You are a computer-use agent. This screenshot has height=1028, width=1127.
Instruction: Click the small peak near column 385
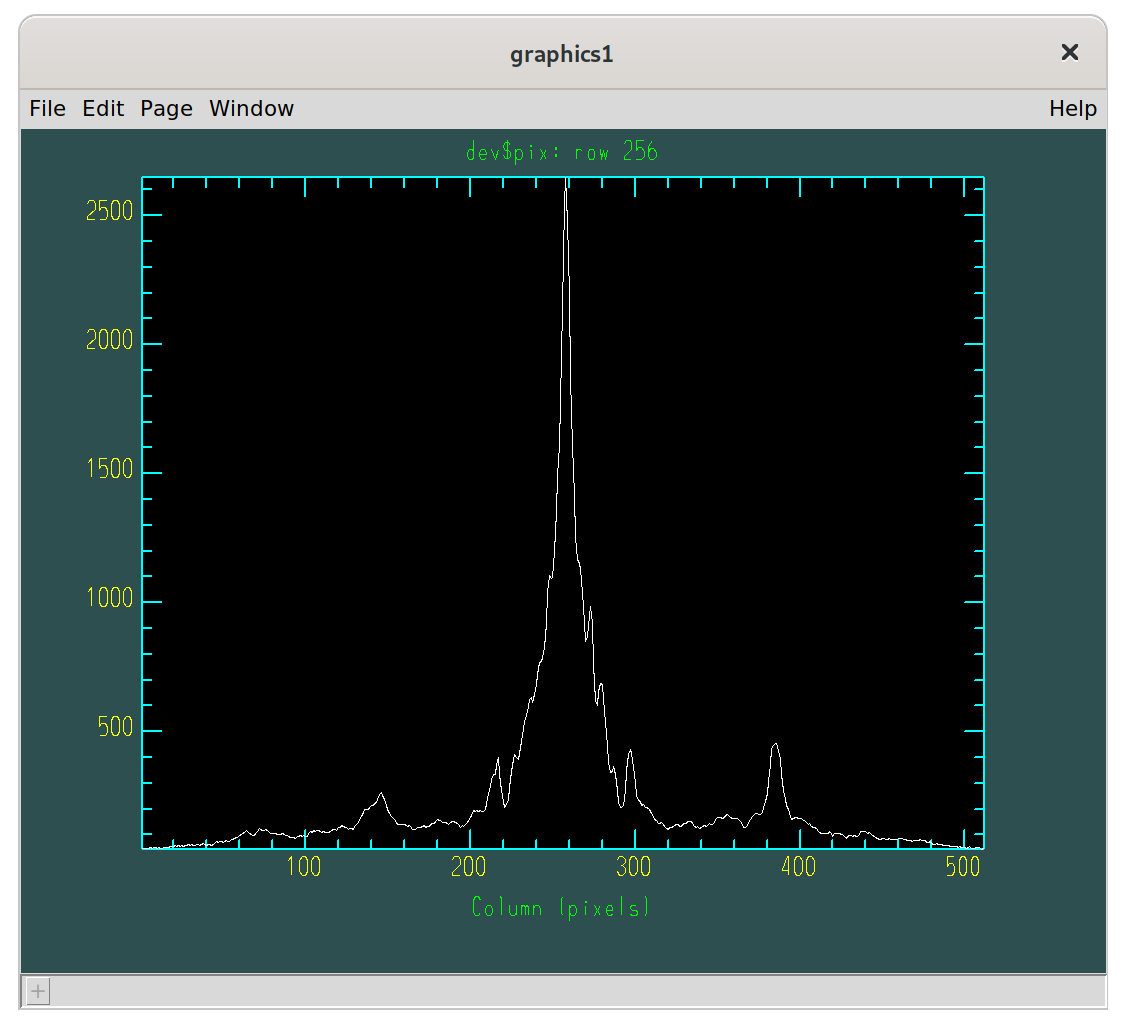click(x=775, y=745)
